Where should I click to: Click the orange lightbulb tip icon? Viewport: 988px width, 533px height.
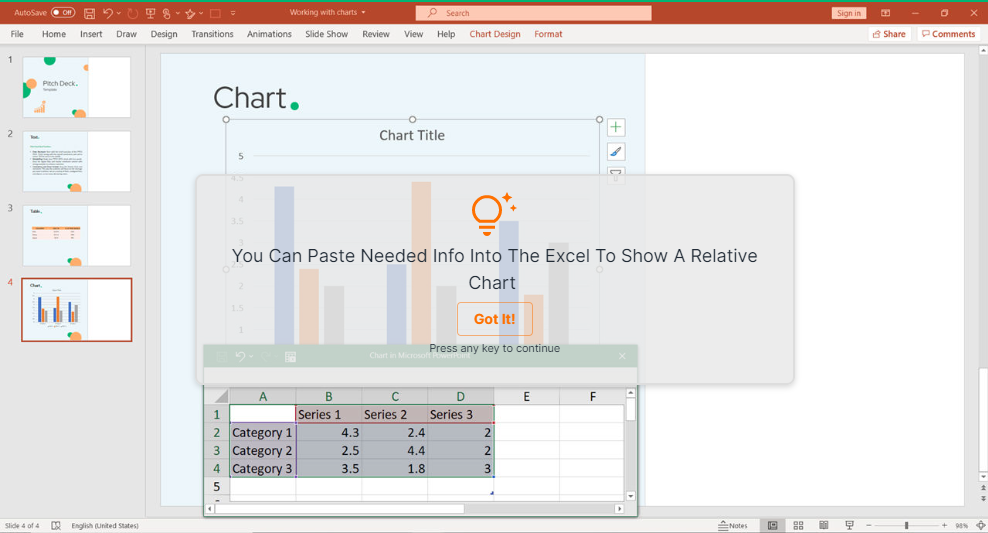(494, 214)
